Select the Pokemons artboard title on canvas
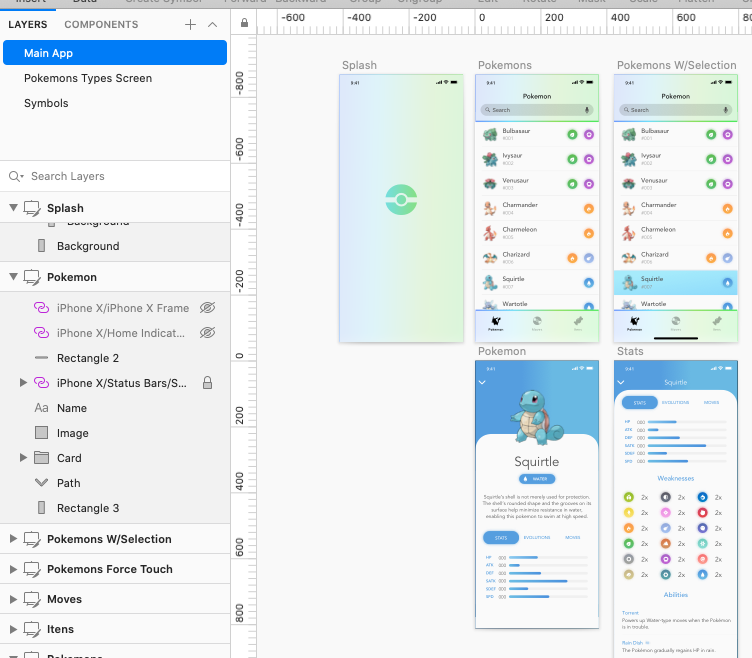 coord(505,65)
